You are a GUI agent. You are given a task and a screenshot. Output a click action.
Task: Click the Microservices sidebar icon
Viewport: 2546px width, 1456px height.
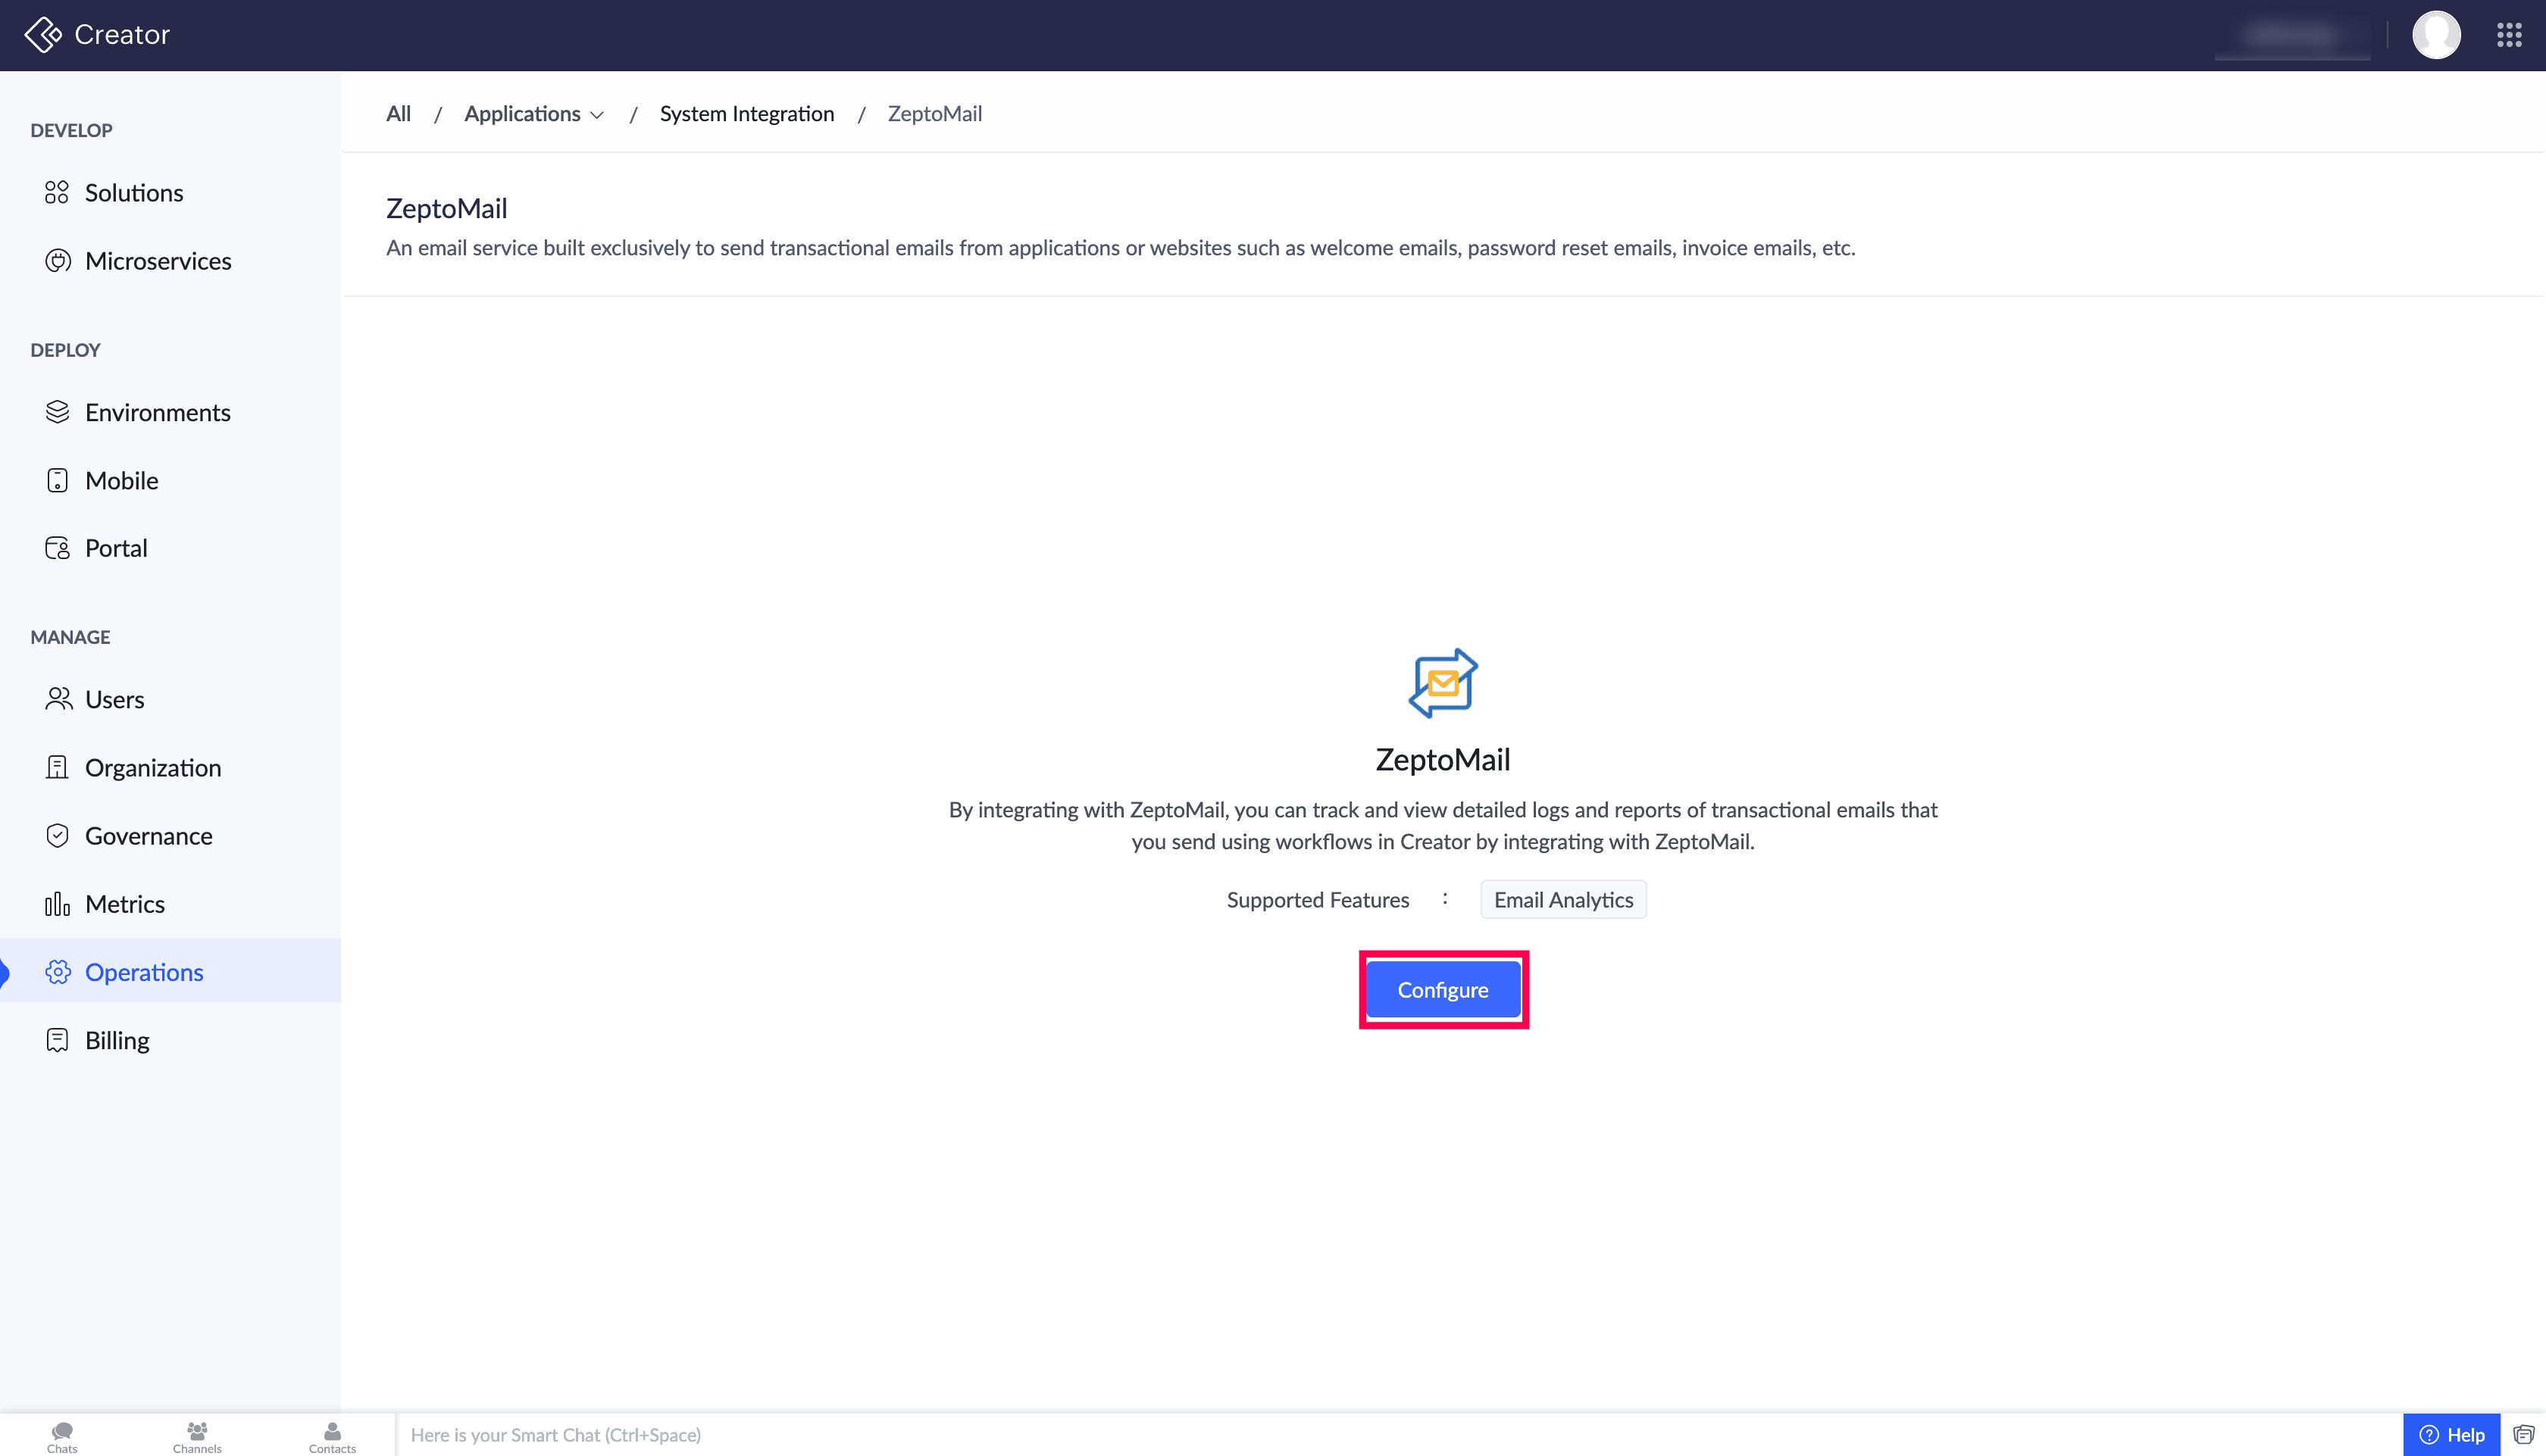point(57,261)
